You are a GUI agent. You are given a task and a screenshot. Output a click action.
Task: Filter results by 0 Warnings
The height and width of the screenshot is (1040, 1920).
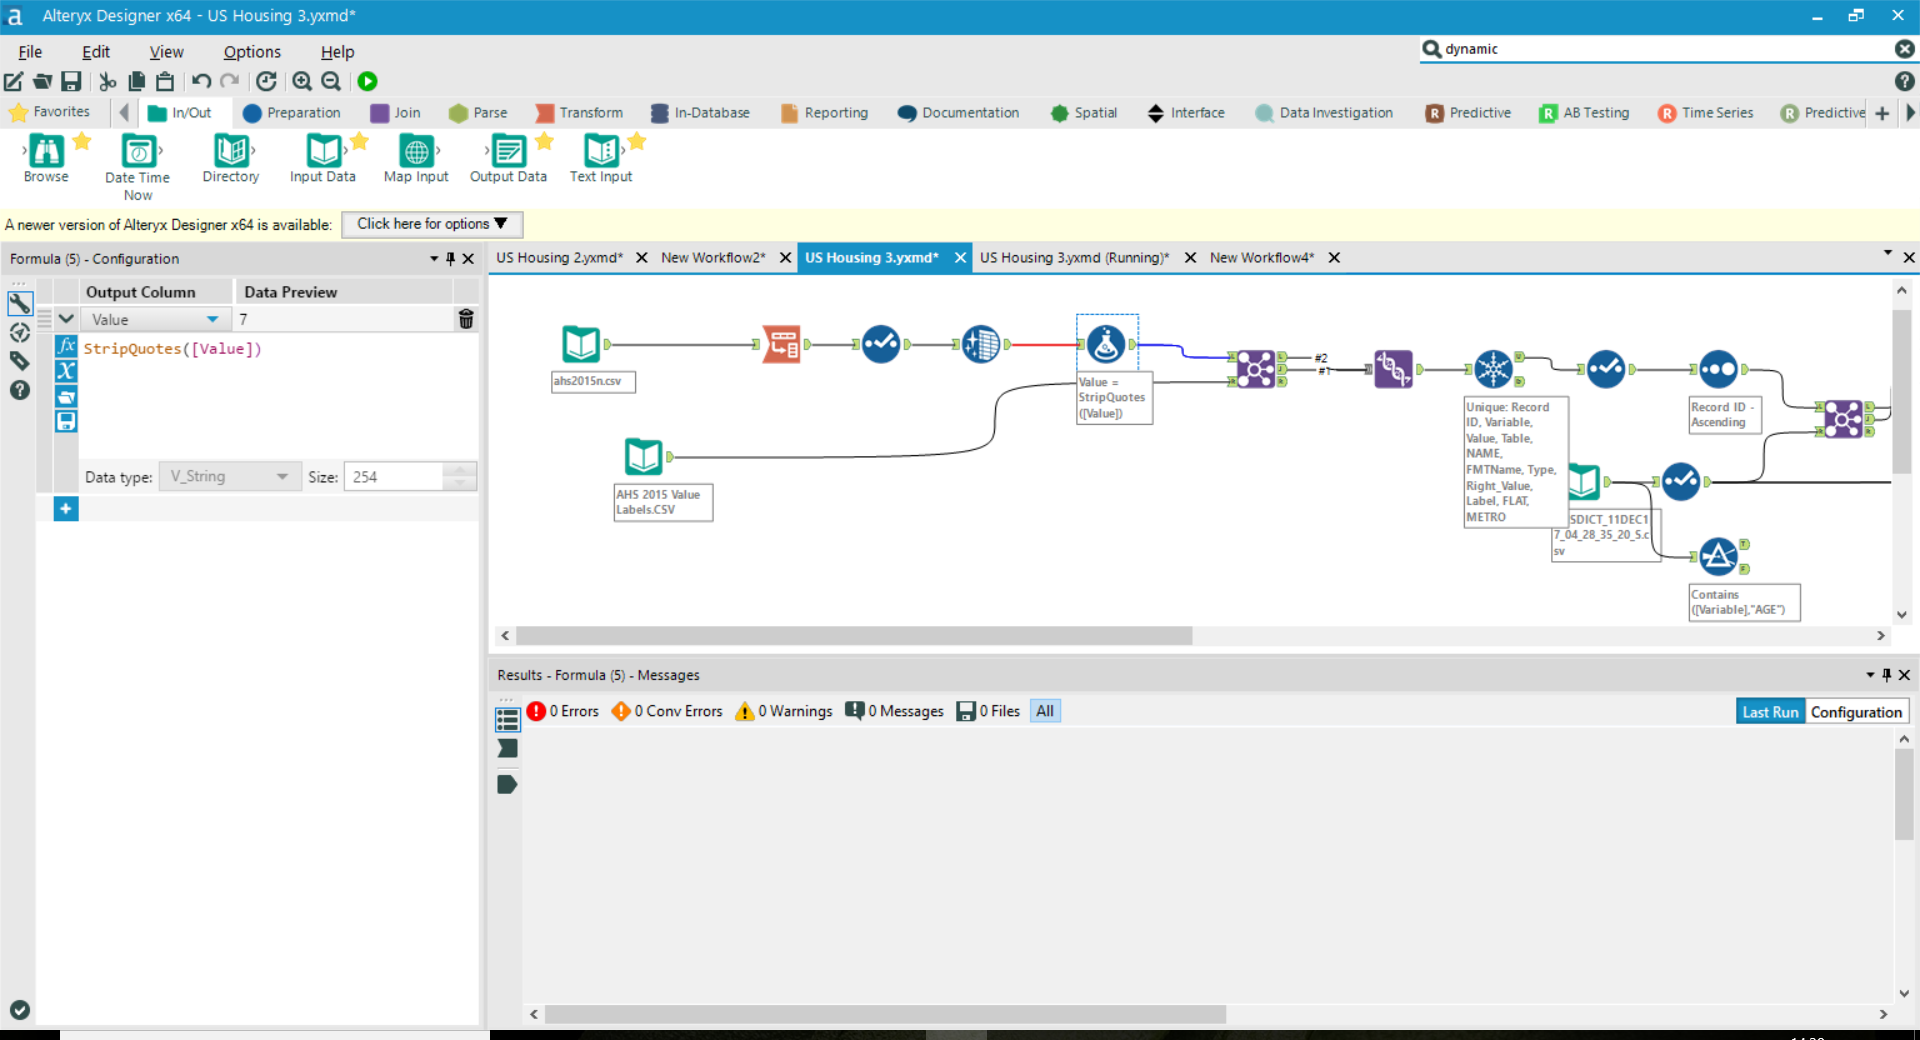pos(784,711)
